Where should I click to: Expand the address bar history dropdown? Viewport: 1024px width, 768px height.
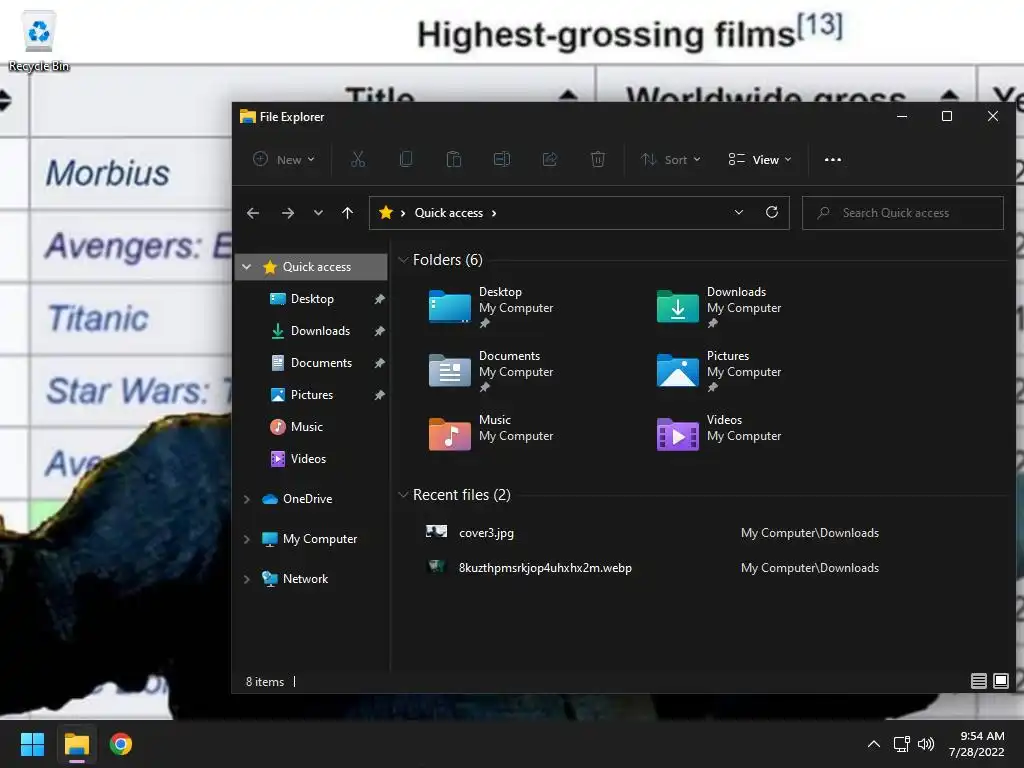[739, 212]
